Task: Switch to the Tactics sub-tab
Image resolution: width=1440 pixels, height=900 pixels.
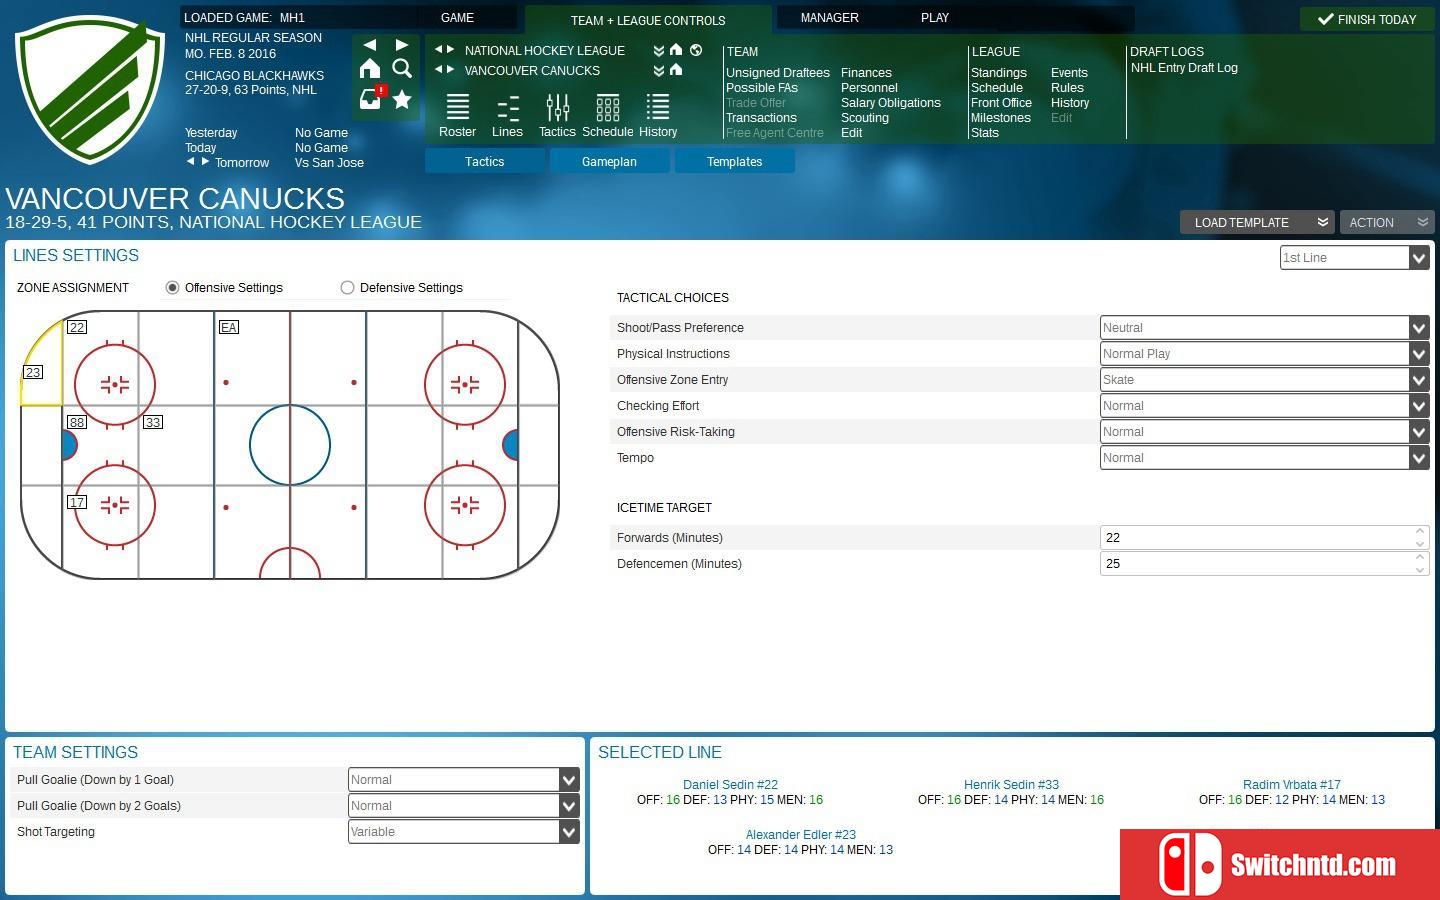Action: (485, 161)
